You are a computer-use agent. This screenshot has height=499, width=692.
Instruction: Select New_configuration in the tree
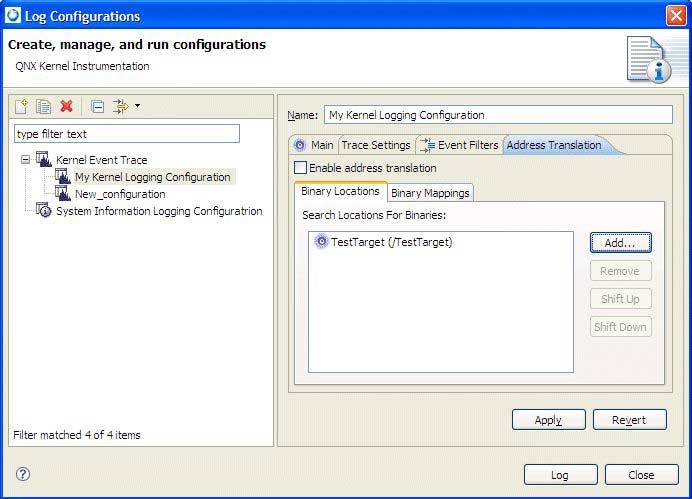(120, 194)
